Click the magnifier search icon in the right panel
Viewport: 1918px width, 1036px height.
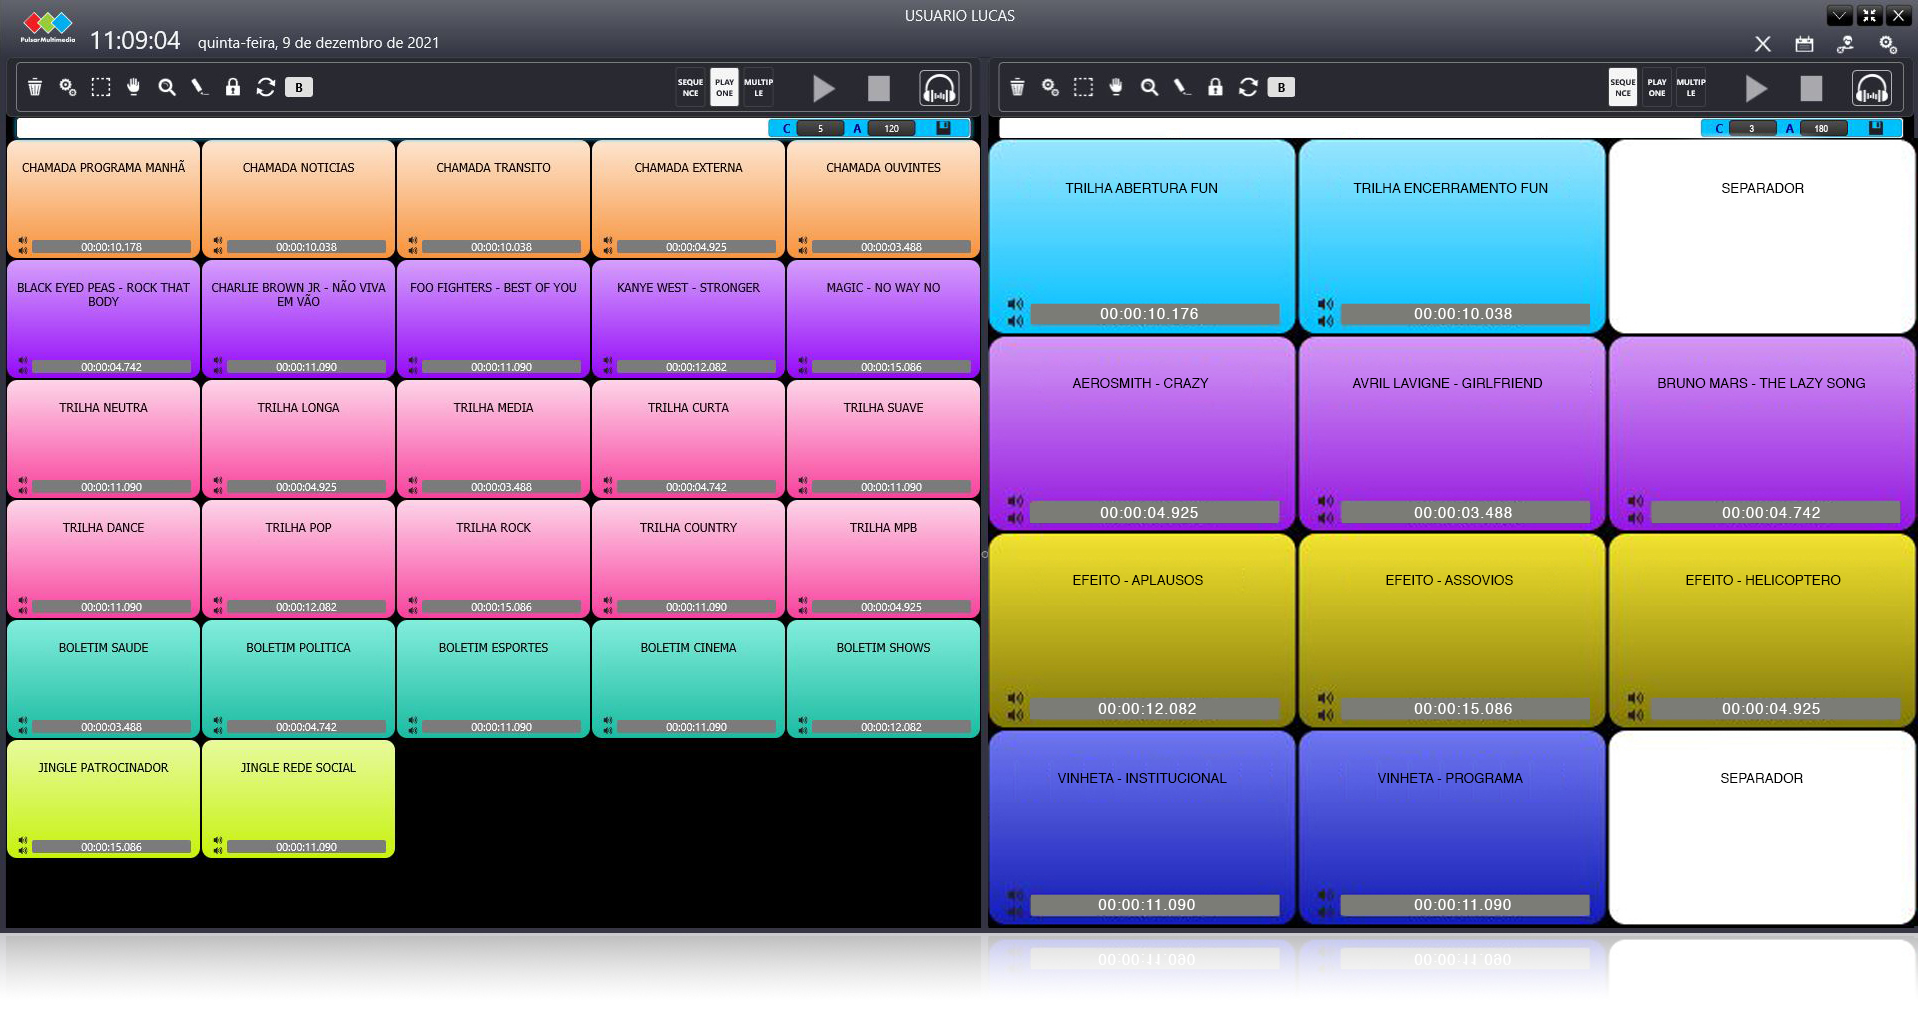pos(1149,87)
